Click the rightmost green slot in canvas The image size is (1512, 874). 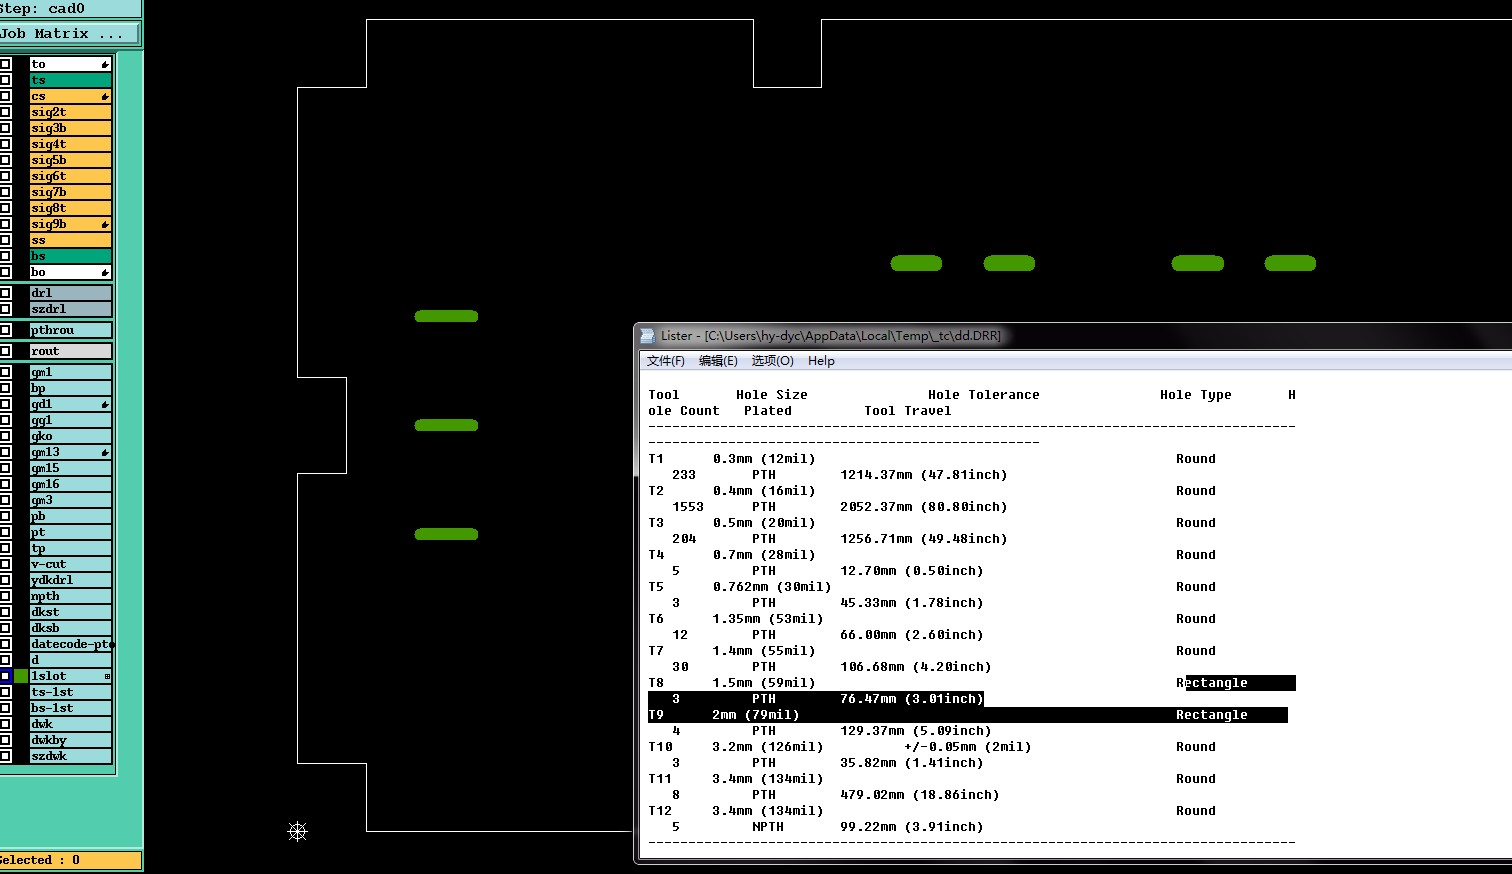coord(1290,263)
